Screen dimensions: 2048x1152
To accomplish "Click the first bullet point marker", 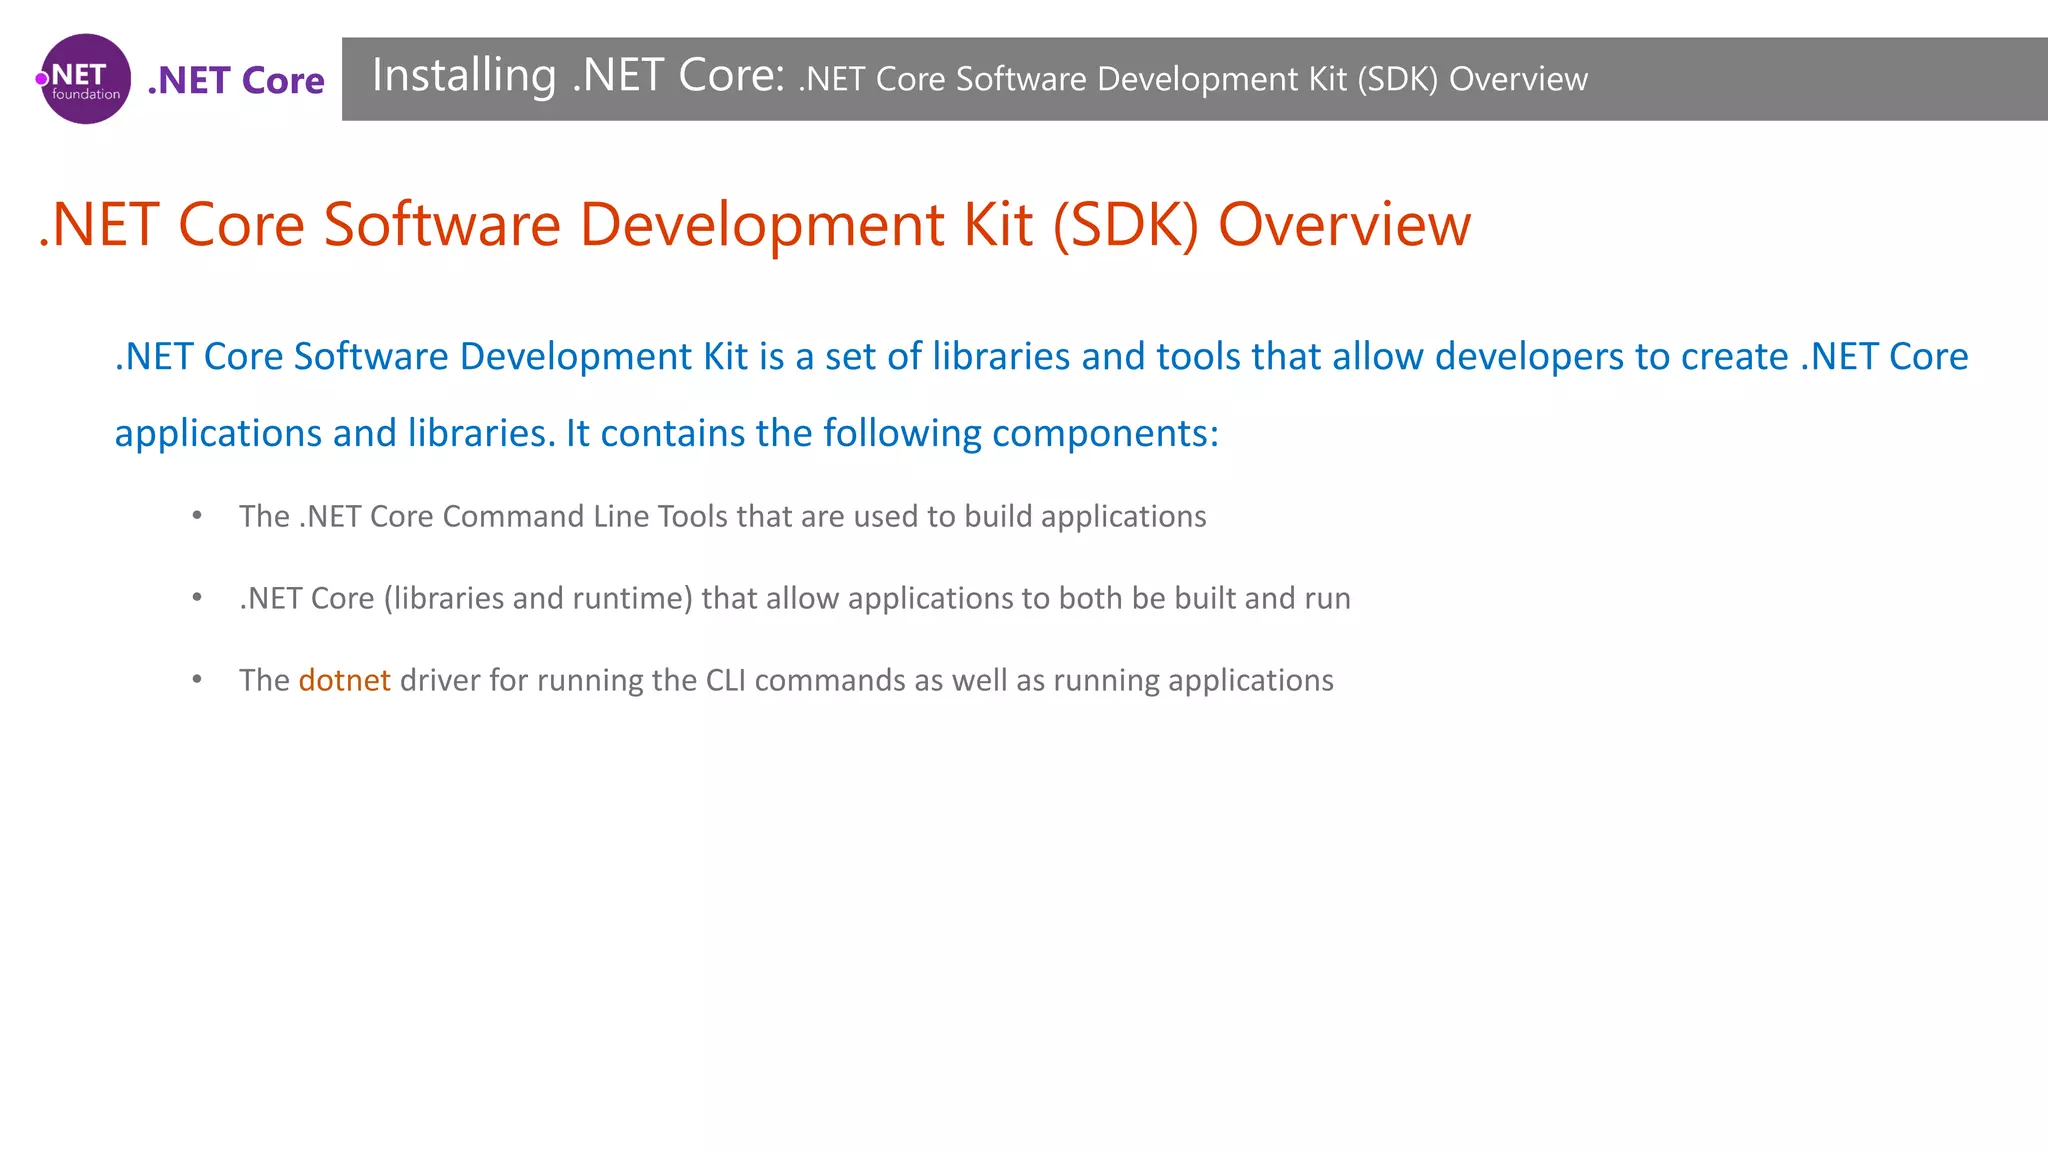I will [197, 516].
